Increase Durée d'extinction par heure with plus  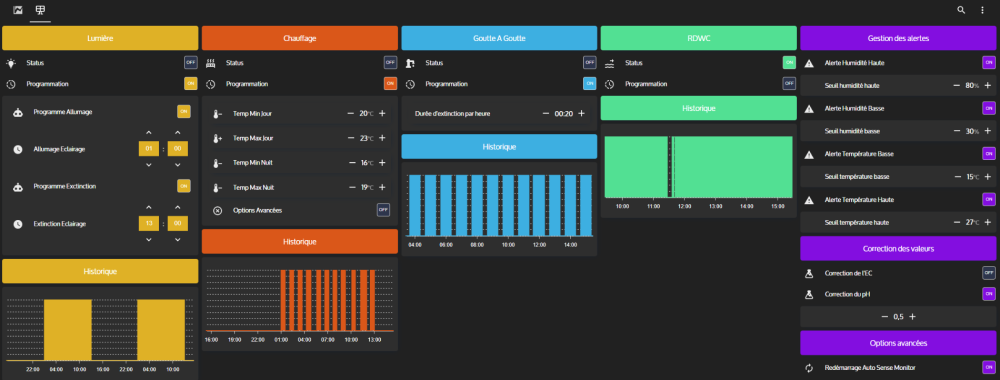(581, 113)
